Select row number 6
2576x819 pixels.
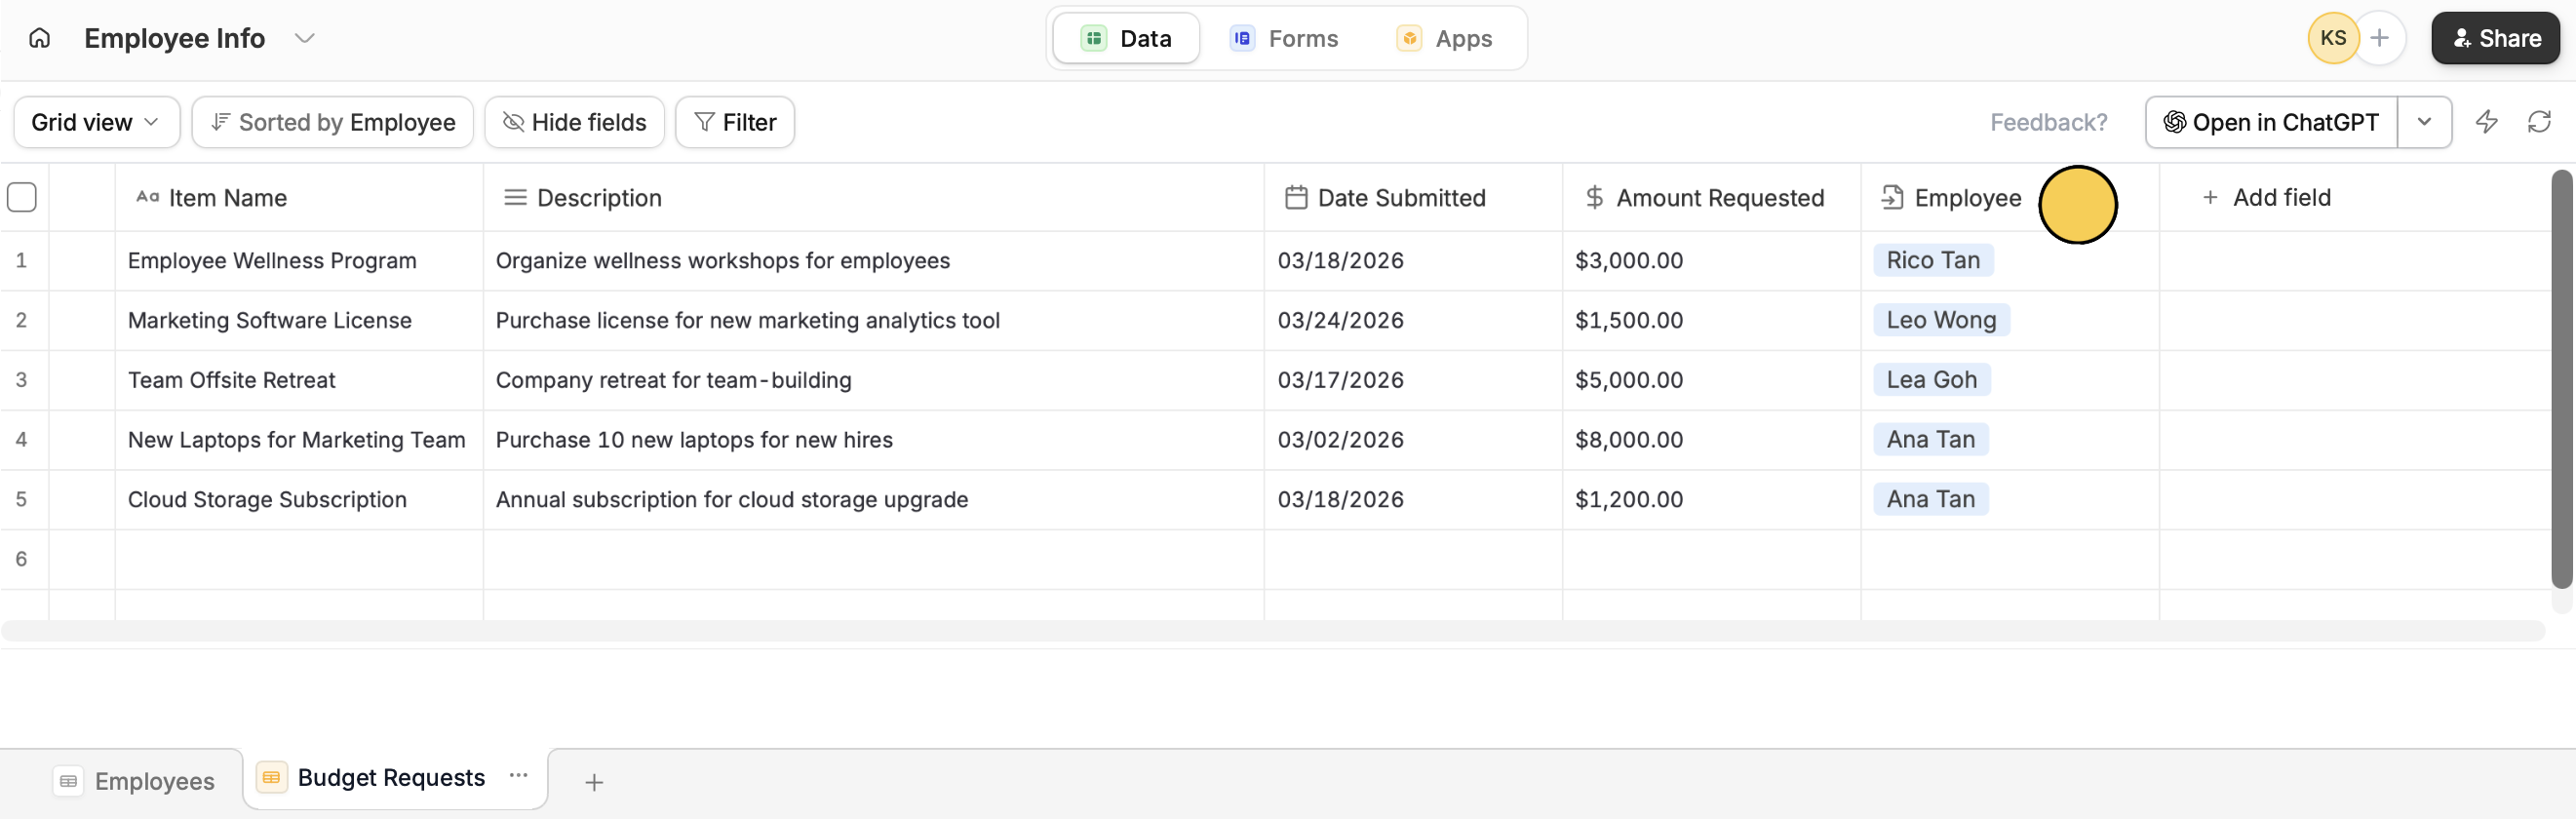point(21,560)
